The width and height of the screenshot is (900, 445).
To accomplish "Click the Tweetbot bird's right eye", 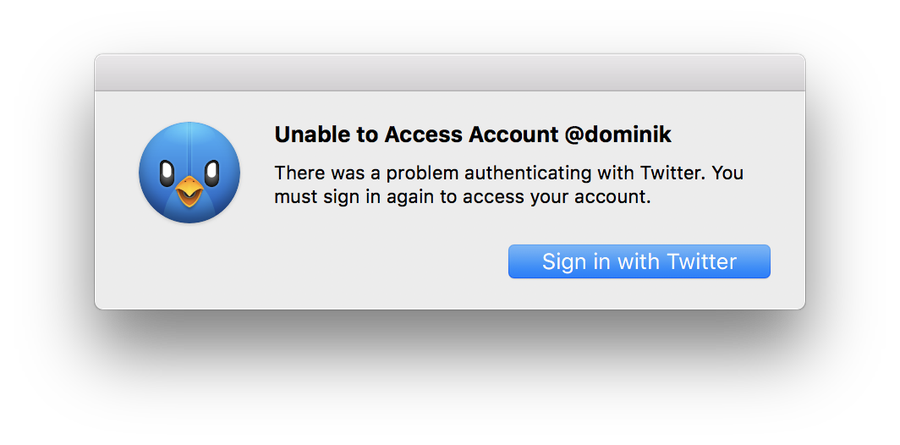I will [211, 168].
